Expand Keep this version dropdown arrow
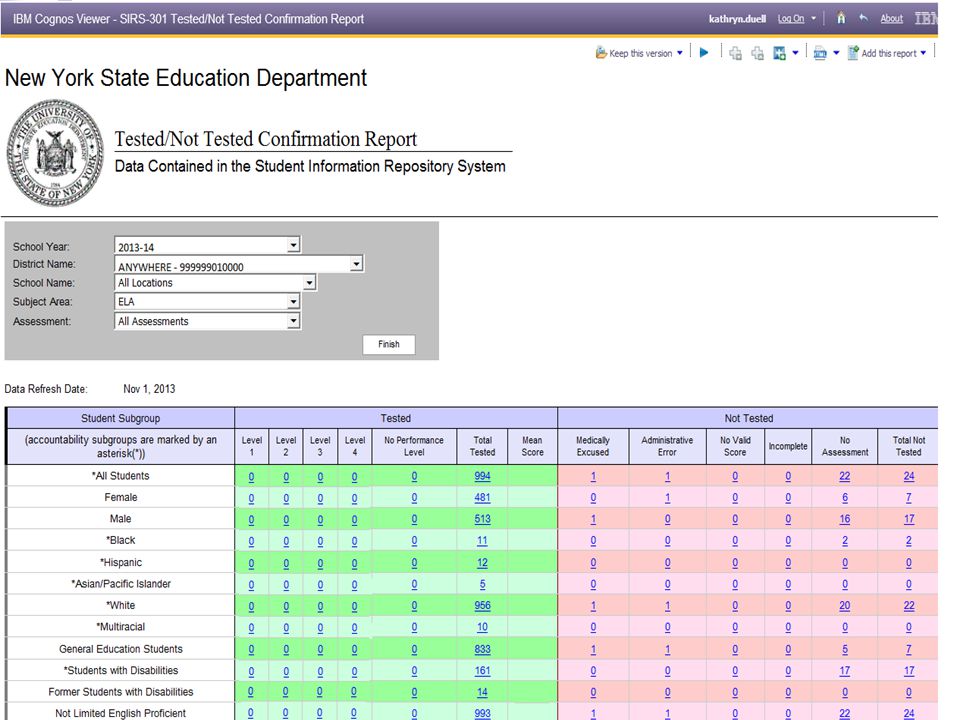Image resolution: width=960 pixels, height=720 pixels. pyautogui.click(x=680, y=53)
